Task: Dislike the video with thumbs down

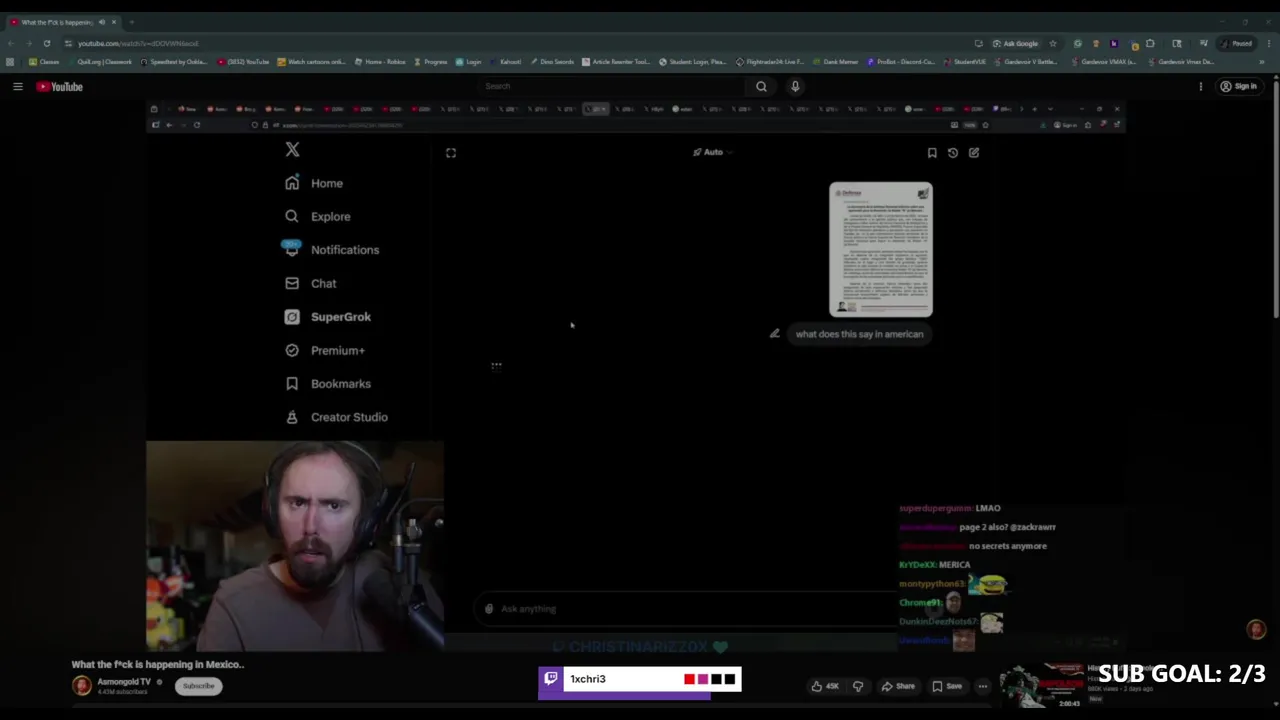Action: tap(858, 686)
